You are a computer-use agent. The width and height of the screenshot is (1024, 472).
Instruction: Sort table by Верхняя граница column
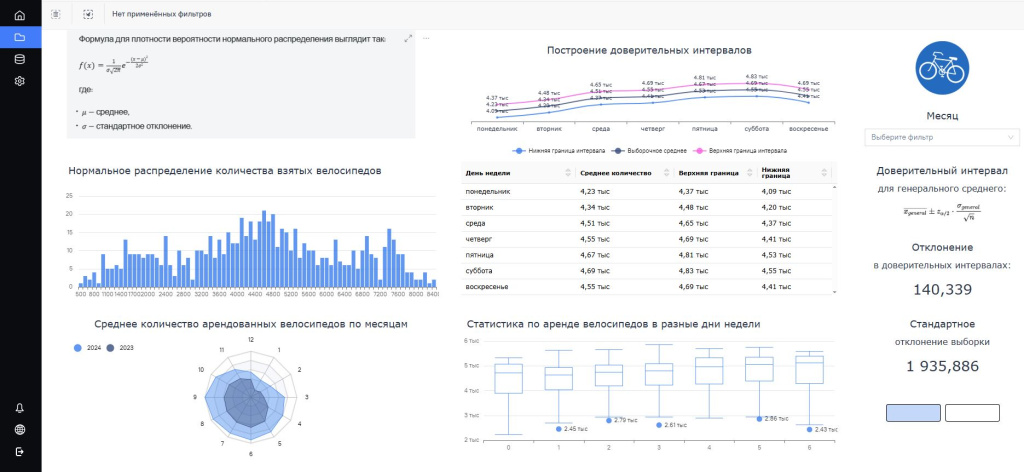(749, 173)
